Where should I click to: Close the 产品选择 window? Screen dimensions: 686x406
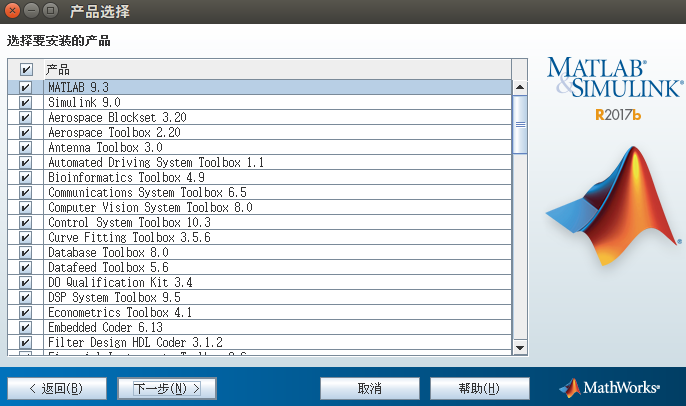point(12,10)
